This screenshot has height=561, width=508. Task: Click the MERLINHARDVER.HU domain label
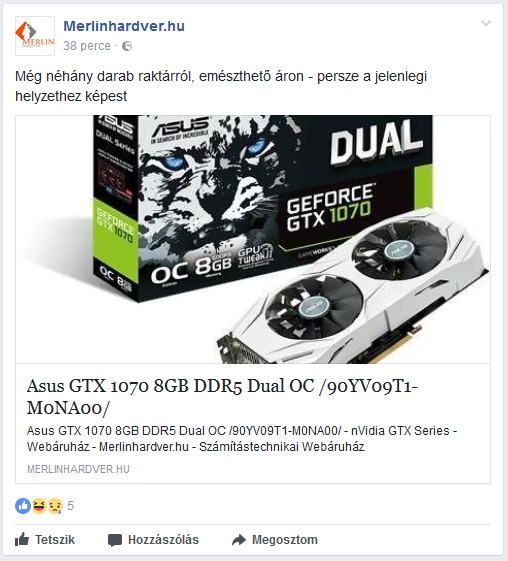click(78, 469)
